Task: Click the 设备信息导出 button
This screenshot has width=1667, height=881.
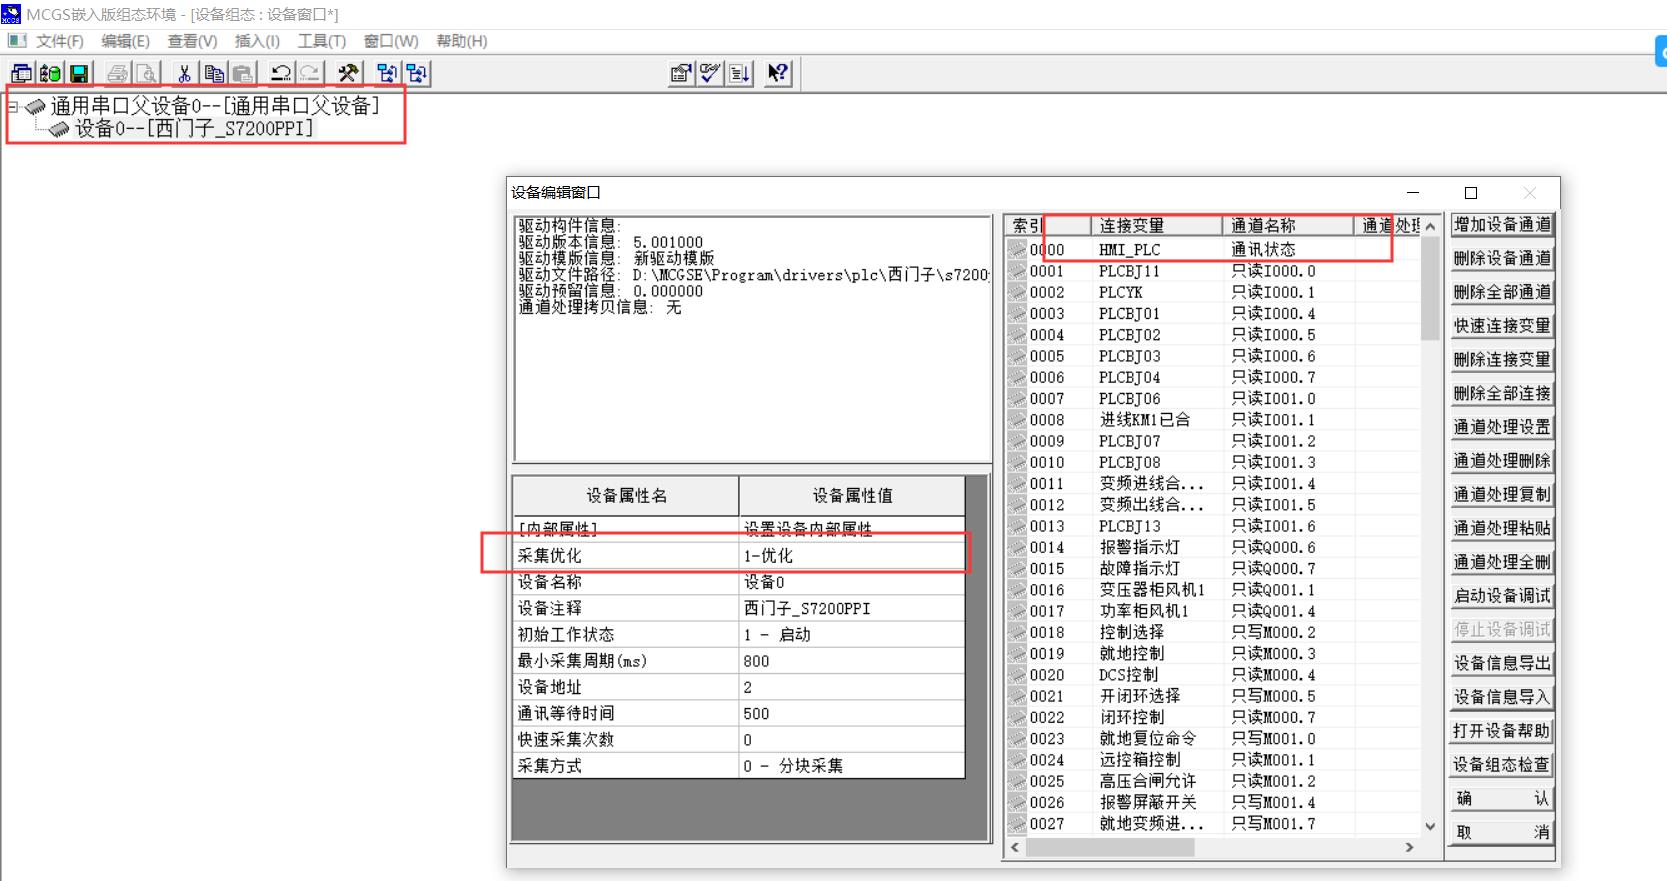Action: [x=1502, y=663]
